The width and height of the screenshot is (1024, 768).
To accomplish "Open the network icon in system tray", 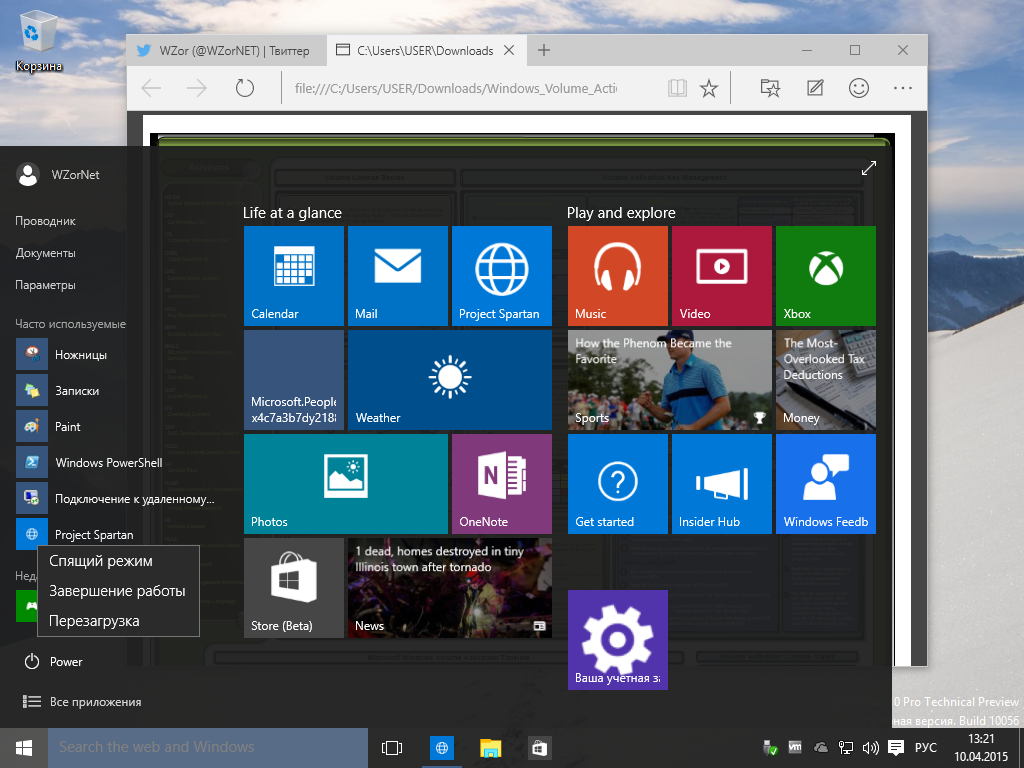I will click(846, 748).
